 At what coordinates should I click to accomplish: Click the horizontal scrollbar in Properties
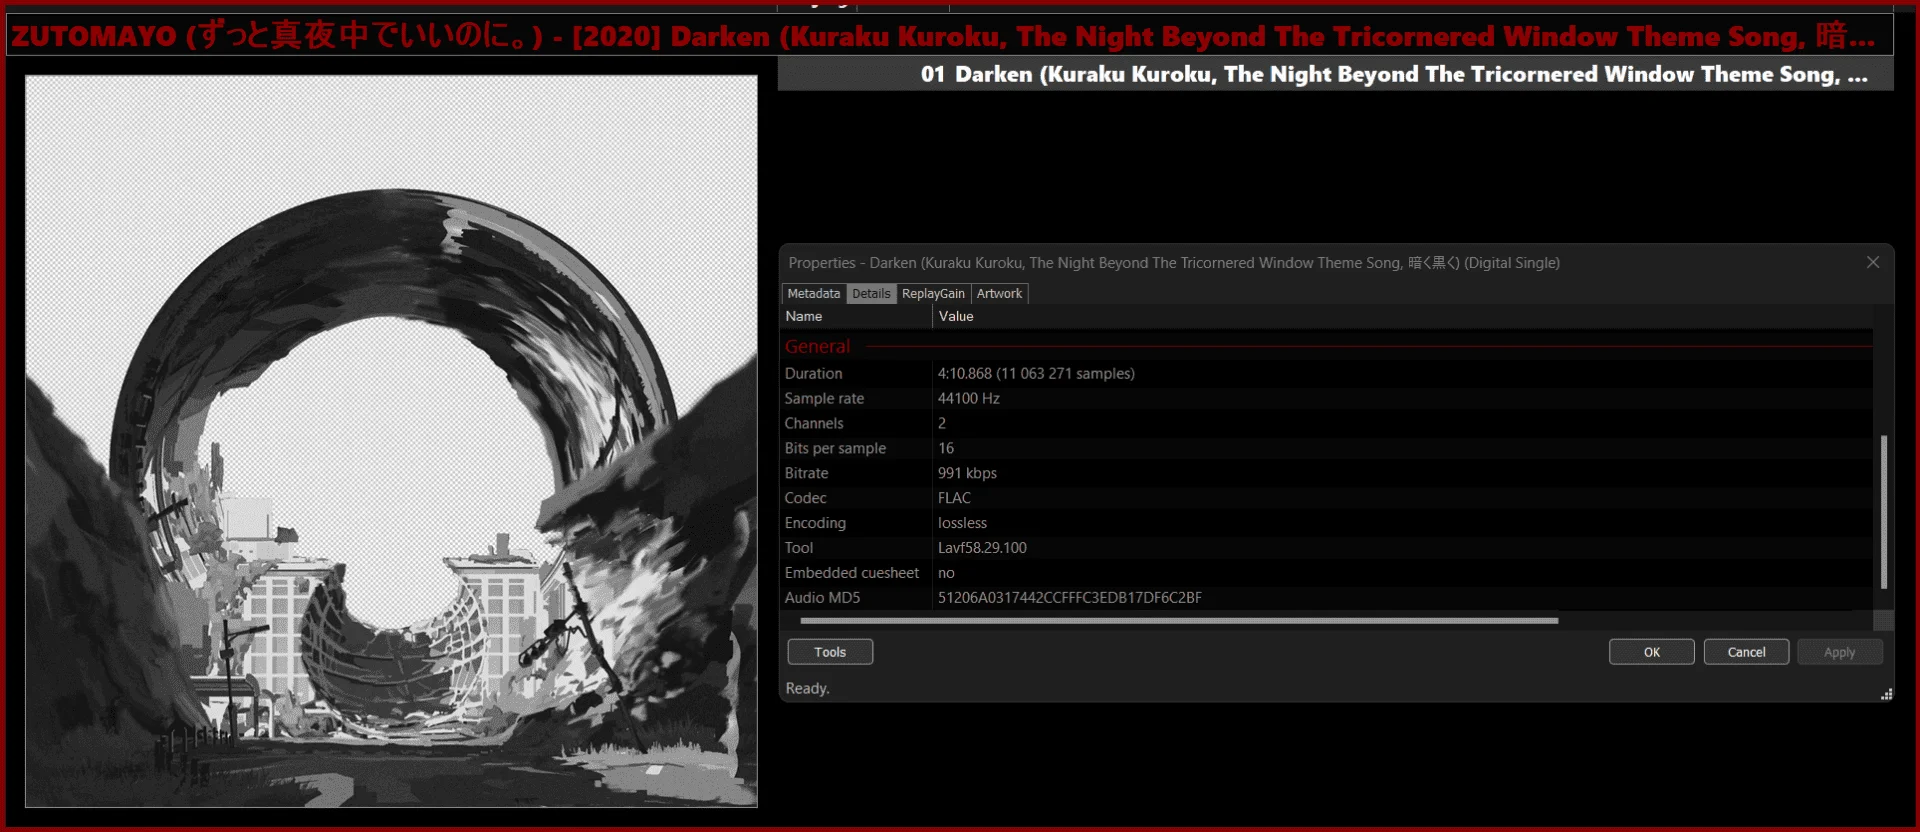click(1179, 621)
